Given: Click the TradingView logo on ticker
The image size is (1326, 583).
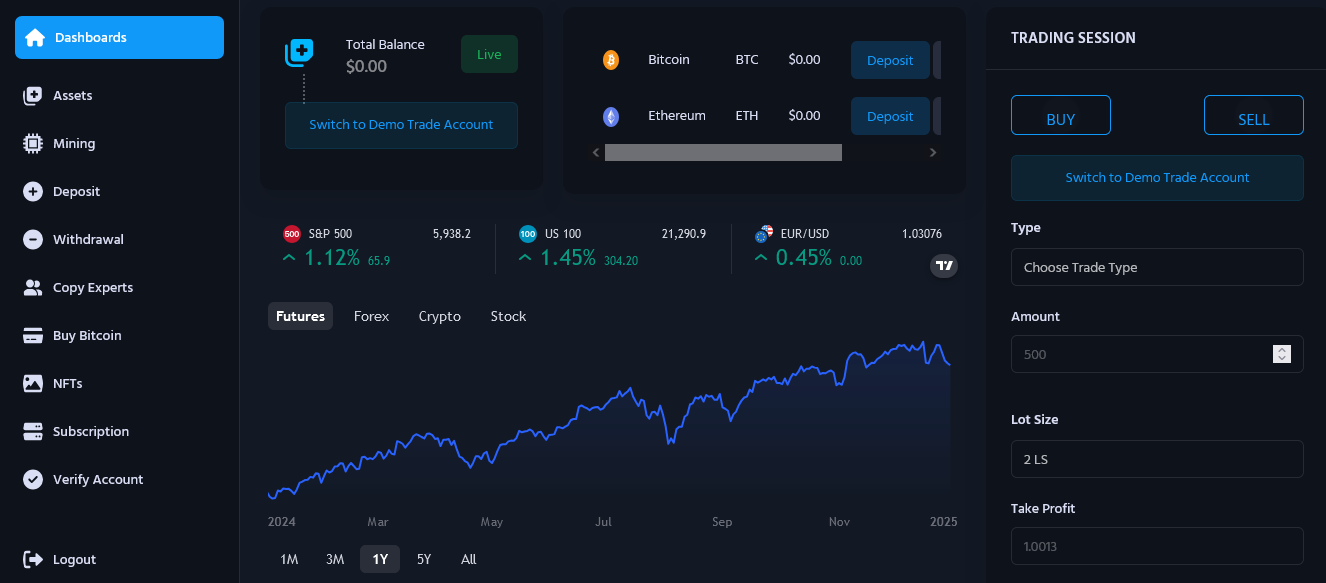Looking at the screenshot, I should 944,266.
